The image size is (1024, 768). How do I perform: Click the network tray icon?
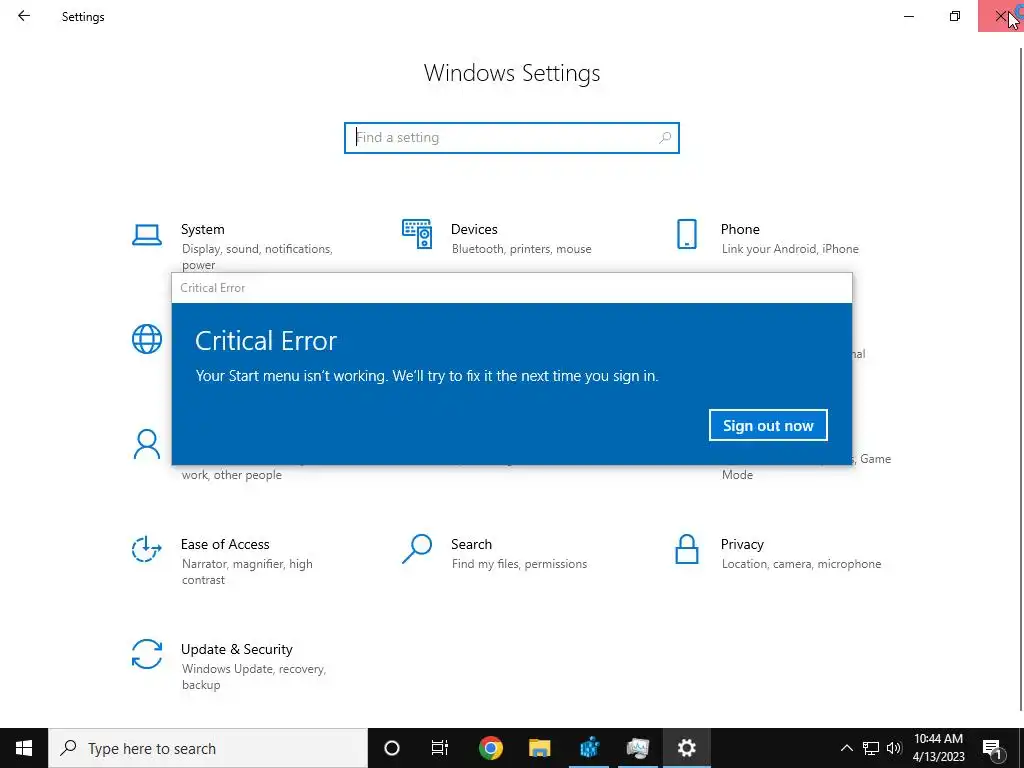871,748
